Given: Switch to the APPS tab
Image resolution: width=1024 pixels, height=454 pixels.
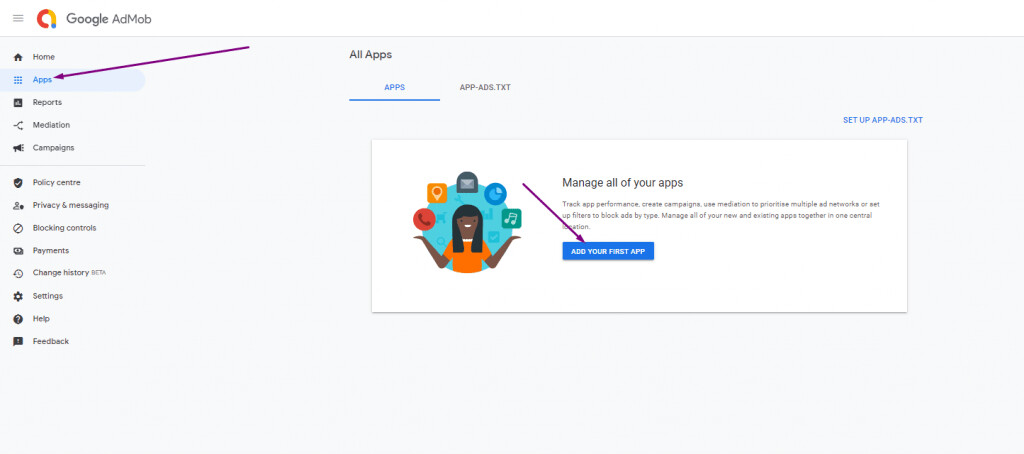Looking at the screenshot, I should pos(394,87).
